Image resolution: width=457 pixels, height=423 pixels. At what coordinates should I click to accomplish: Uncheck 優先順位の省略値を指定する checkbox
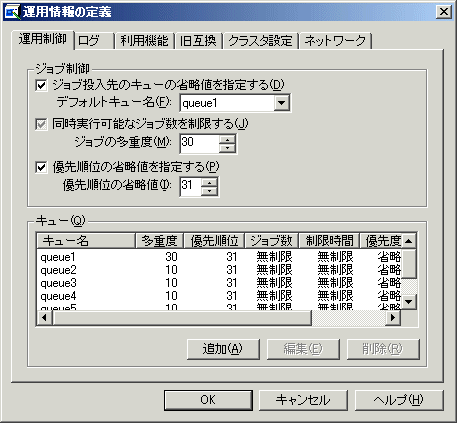pyautogui.click(x=41, y=167)
